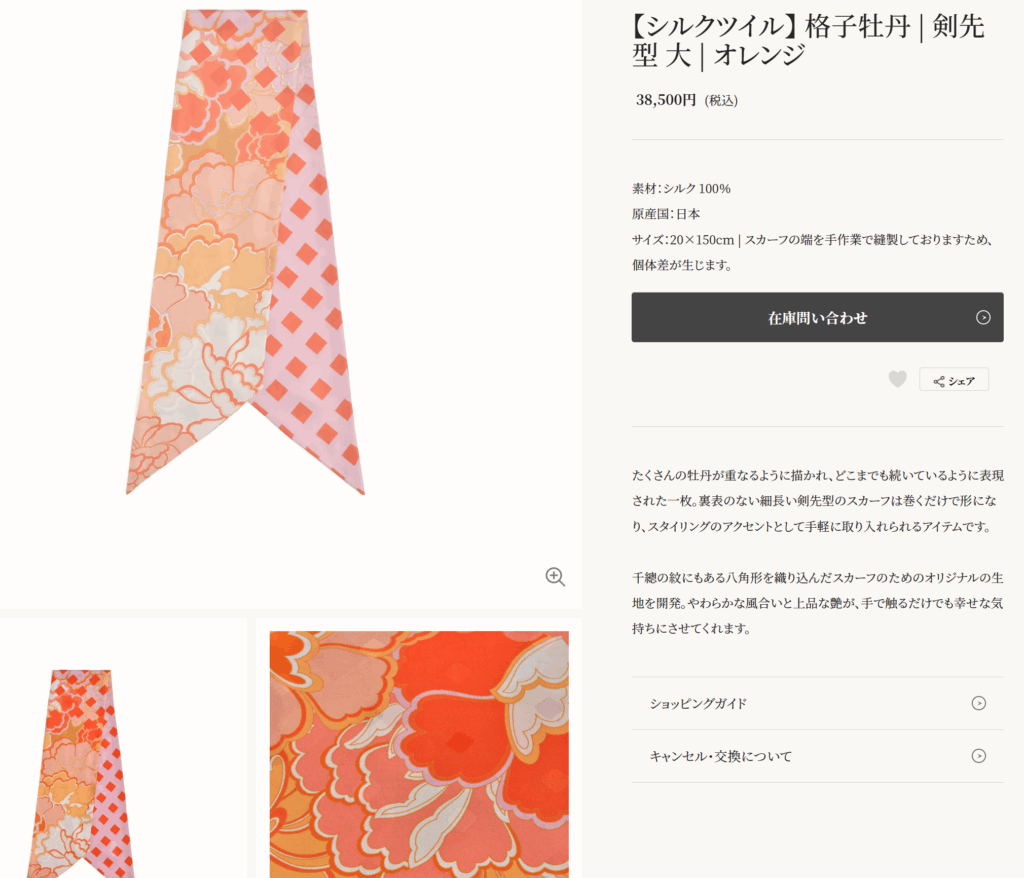Click the circled arrow in 在庫問い合わせ button
The image size is (1024, 878).
[x=983, y=318]
